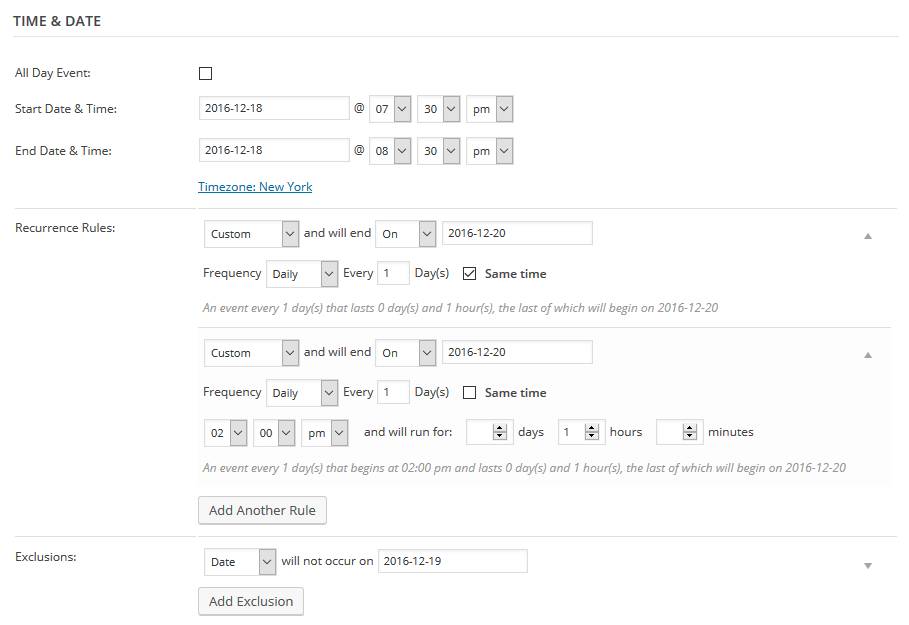Click the days spinner in run duration
The width and height of the screenshot is (909, 625).
[x=490, y=432]
